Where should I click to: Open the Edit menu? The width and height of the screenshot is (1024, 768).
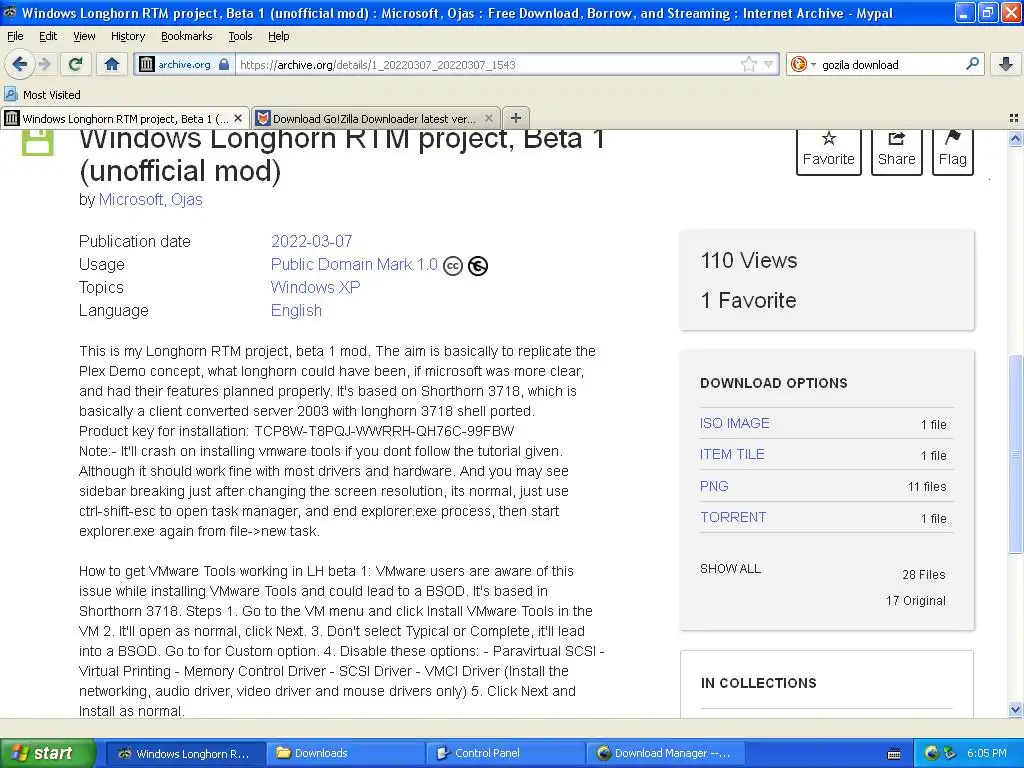click(x=48, y=36)
